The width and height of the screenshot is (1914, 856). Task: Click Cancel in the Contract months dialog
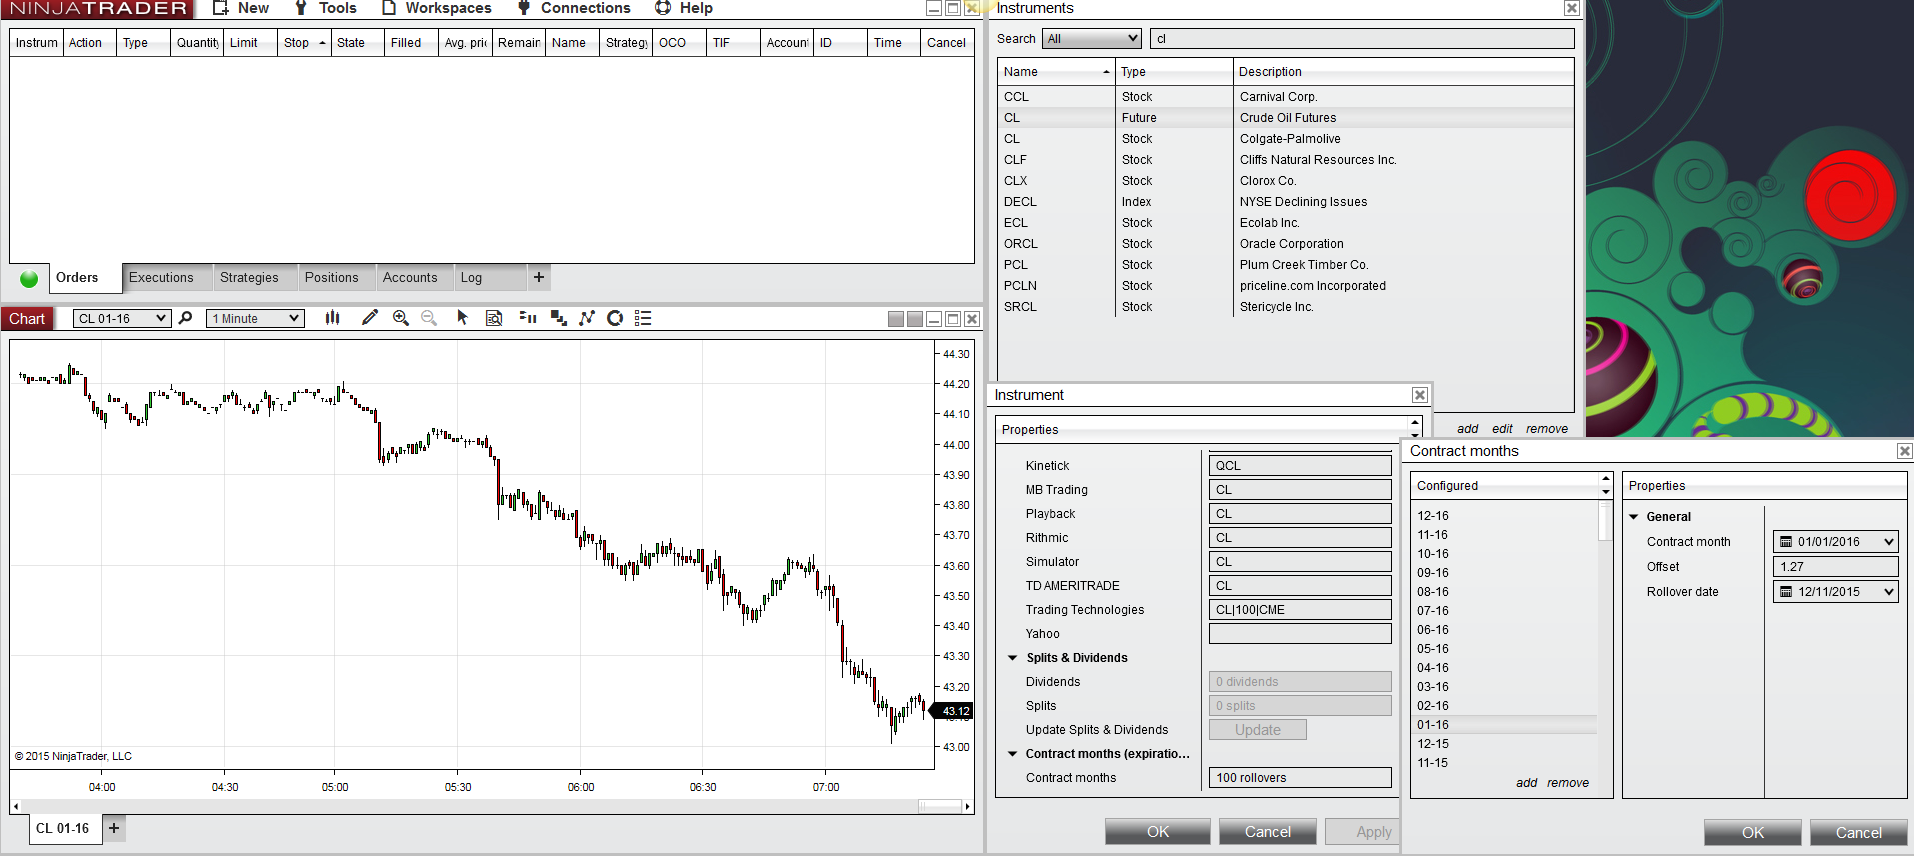tap(1859, 833)
